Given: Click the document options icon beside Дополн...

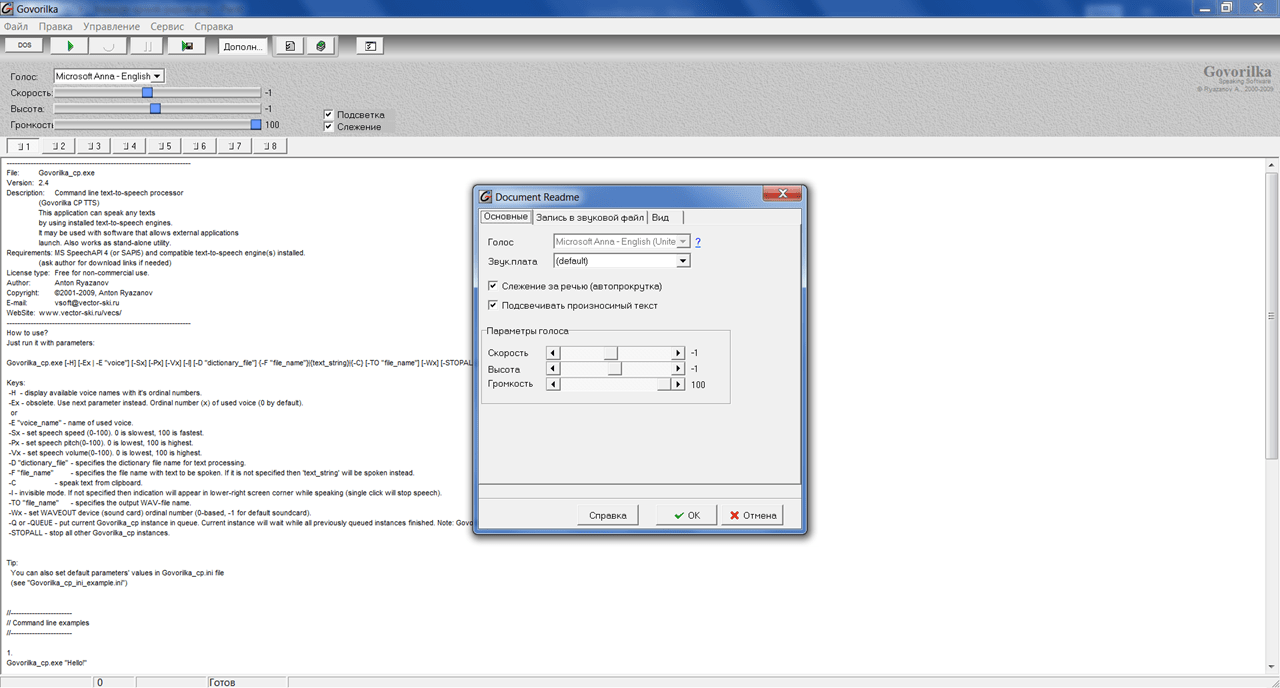Looking at the screenshot, I should 289,46.
